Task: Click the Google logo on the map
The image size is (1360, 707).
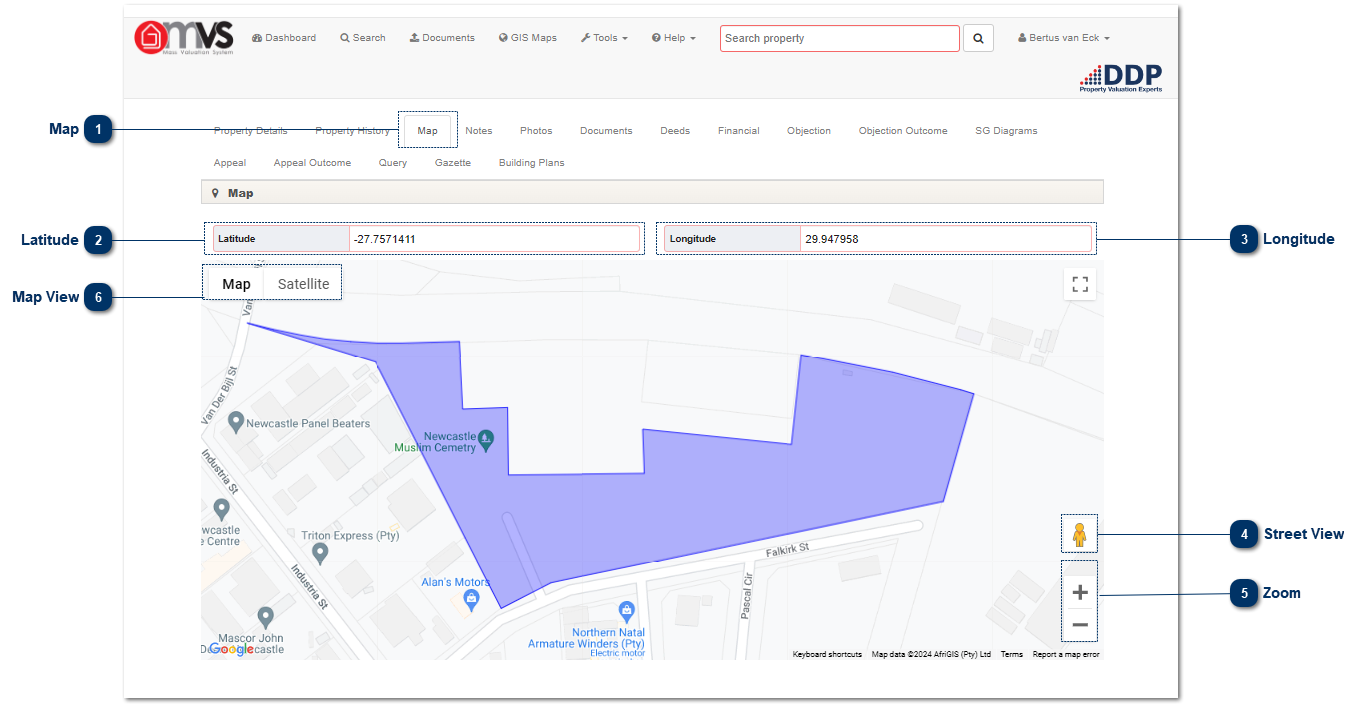Action: tap(231, 649)
